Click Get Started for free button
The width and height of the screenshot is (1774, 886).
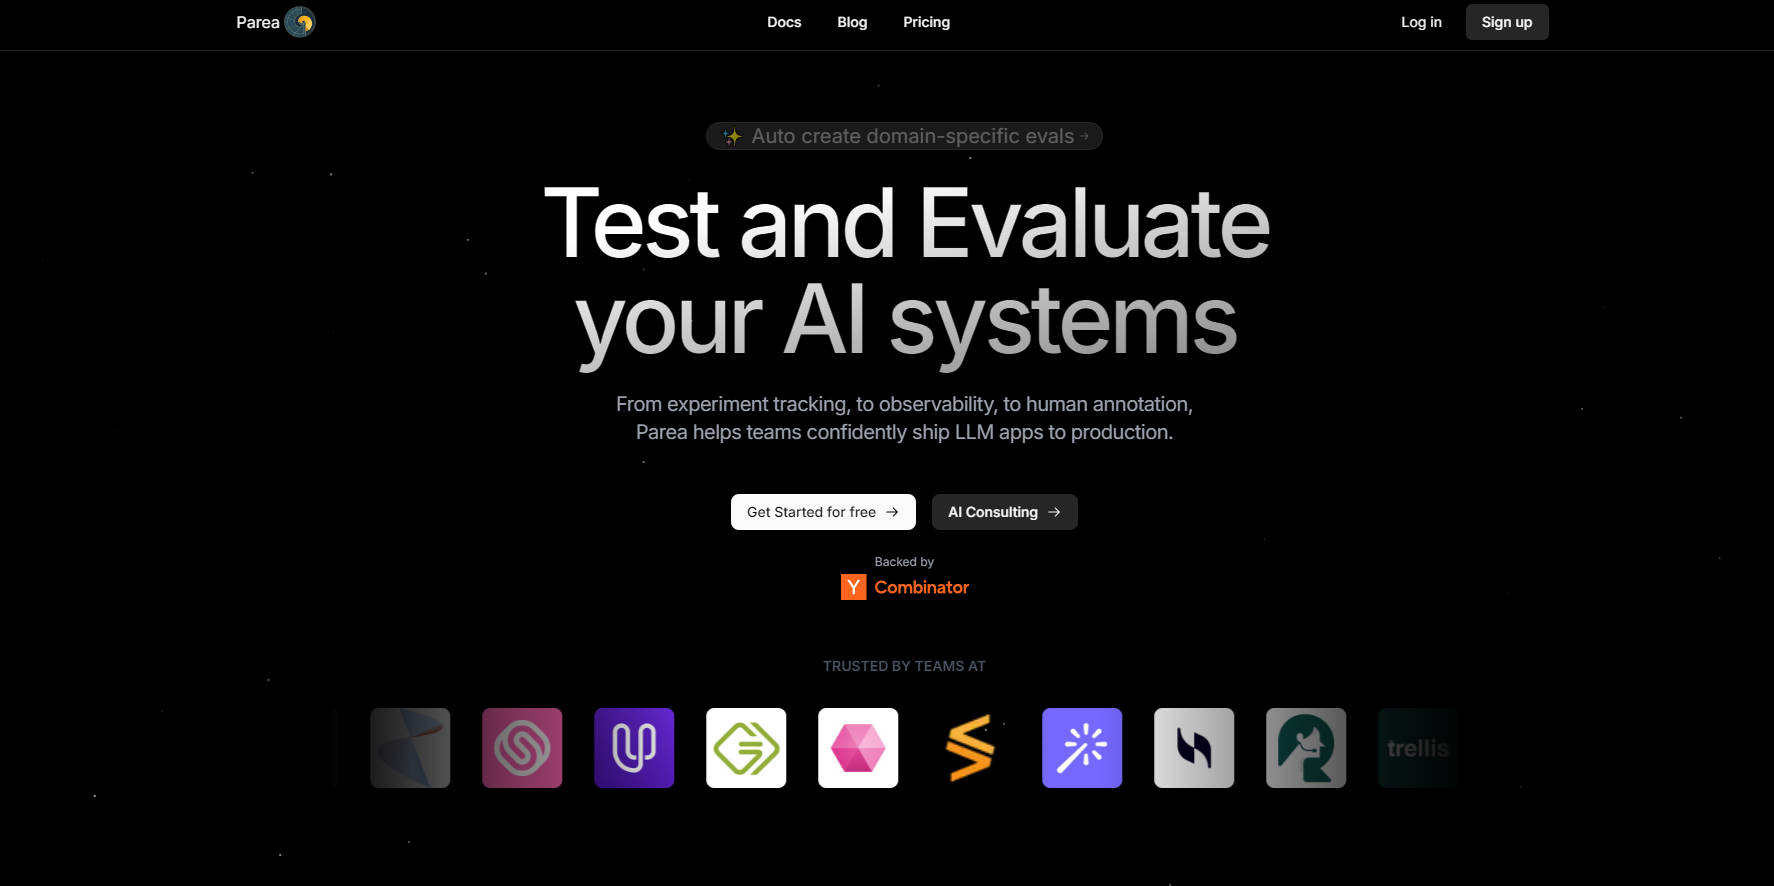point(823,512)
